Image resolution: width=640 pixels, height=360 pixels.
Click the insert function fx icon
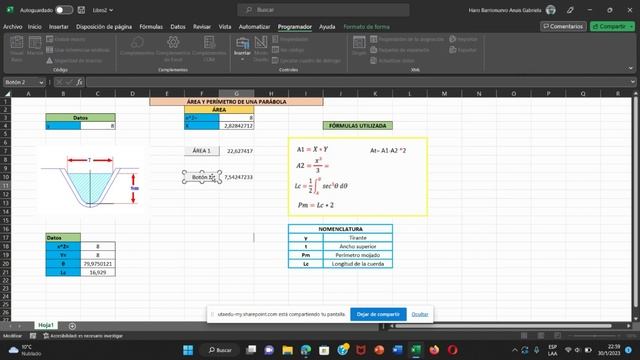(x=79, y=82)
